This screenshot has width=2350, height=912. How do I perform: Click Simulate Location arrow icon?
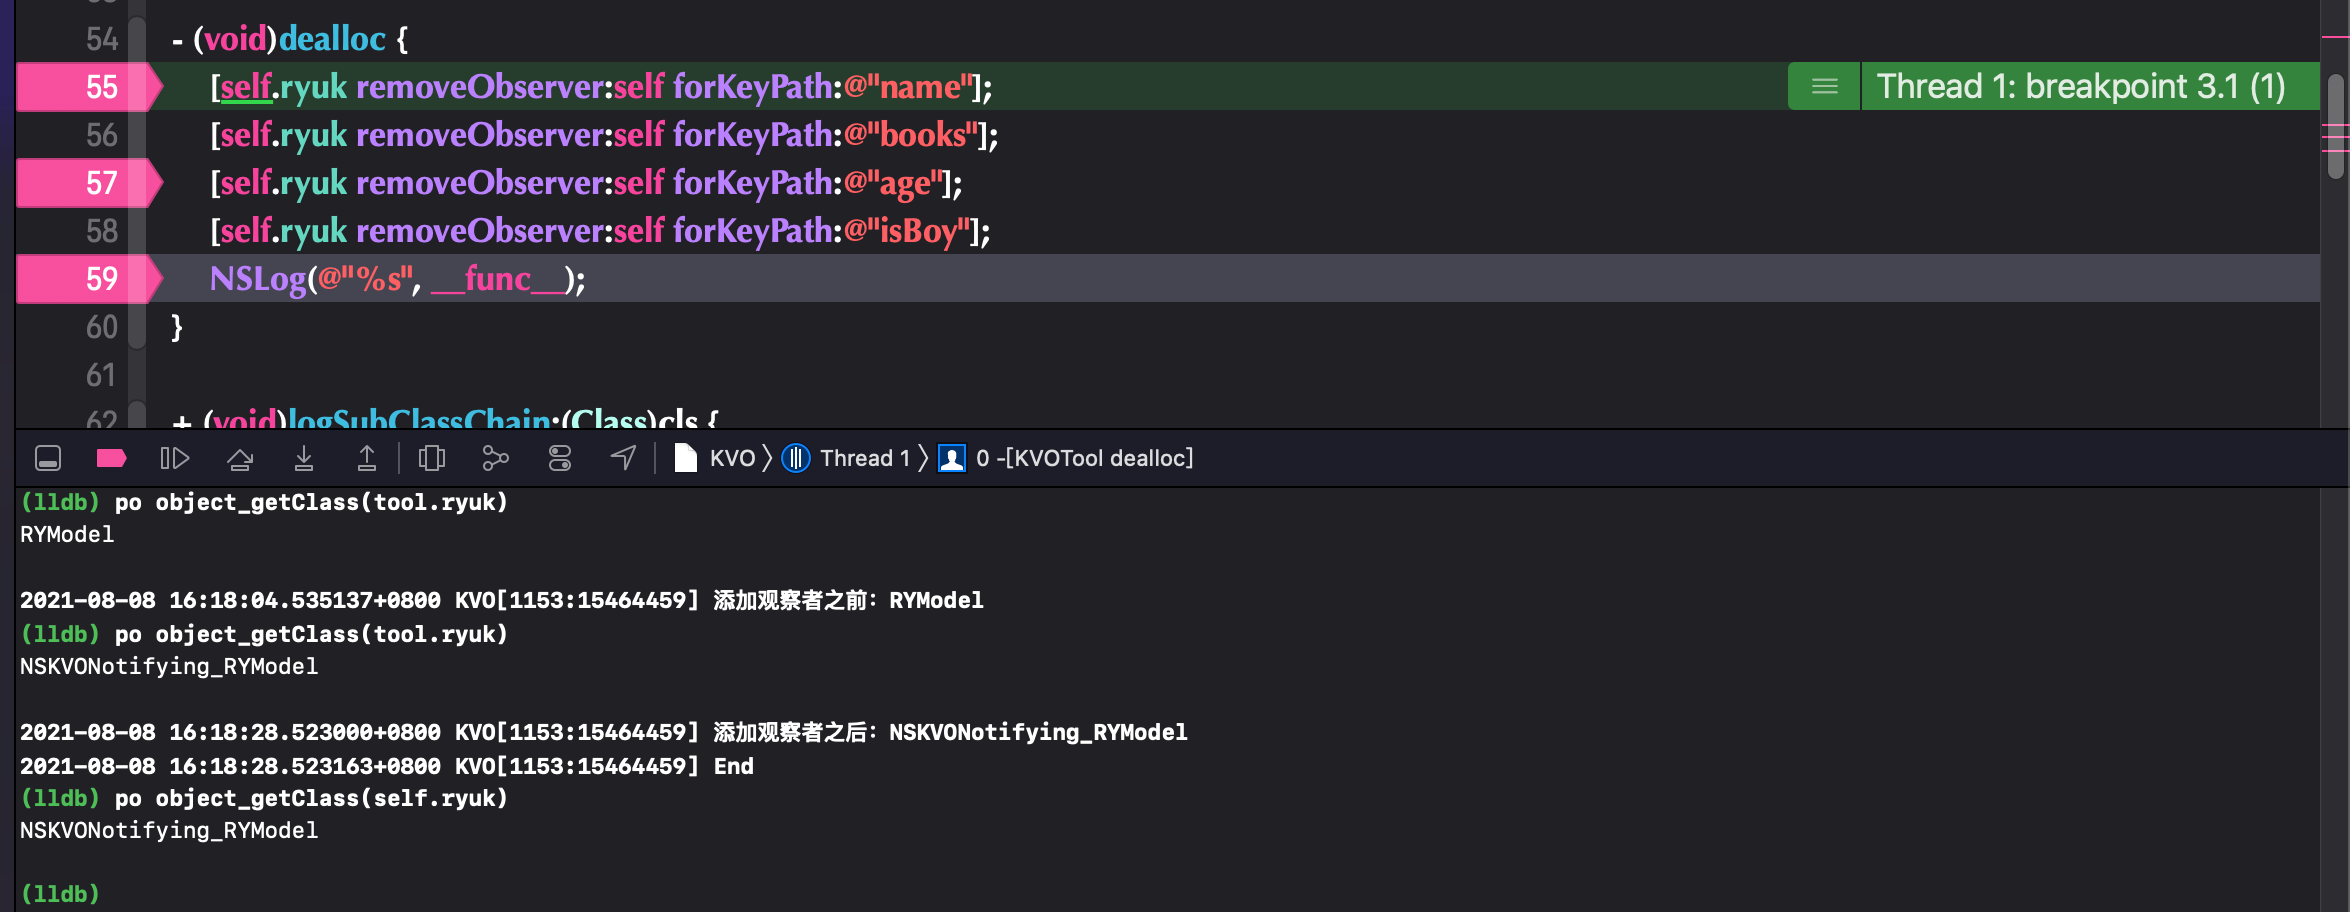(623, 458)
